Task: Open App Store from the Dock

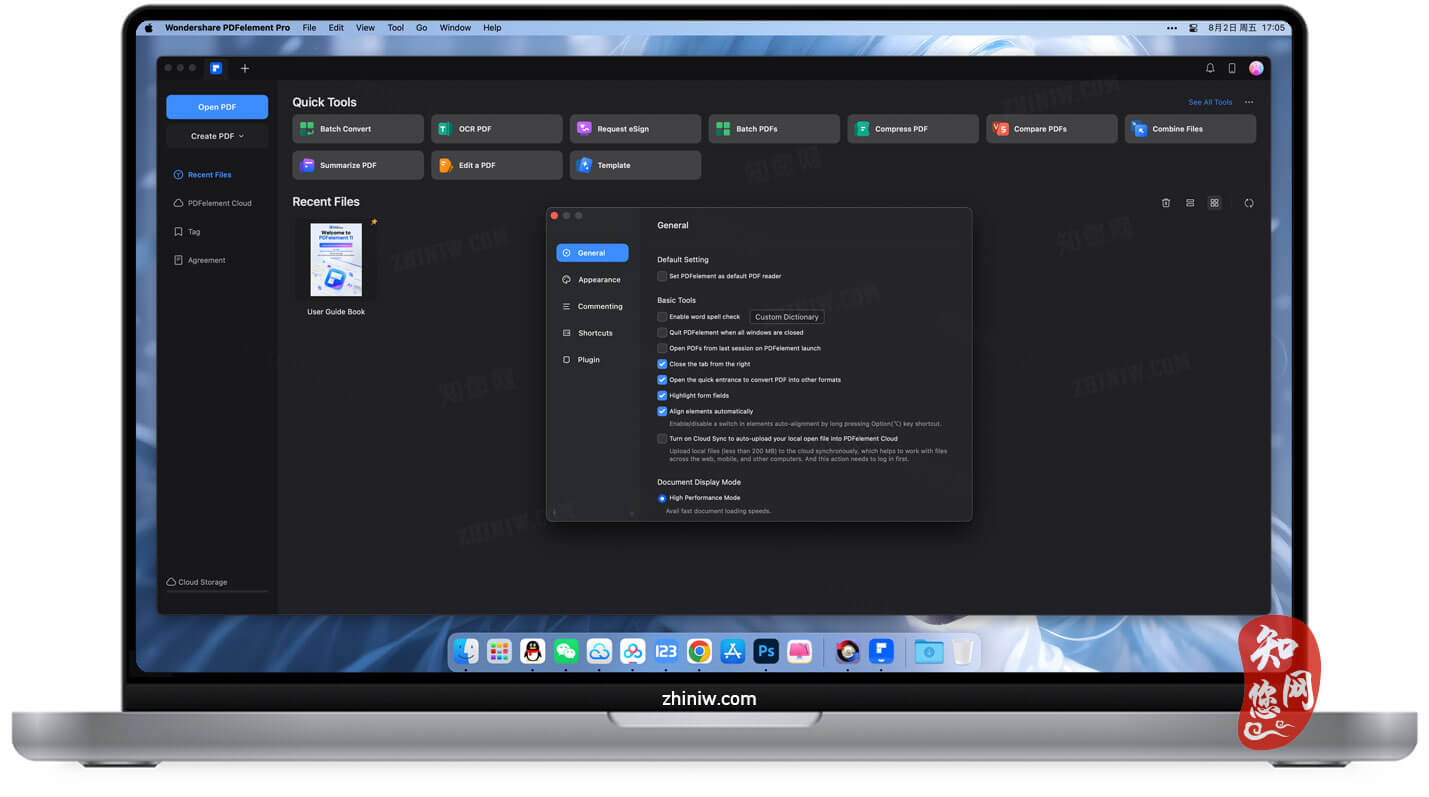Action: click(x=733, y=652)
